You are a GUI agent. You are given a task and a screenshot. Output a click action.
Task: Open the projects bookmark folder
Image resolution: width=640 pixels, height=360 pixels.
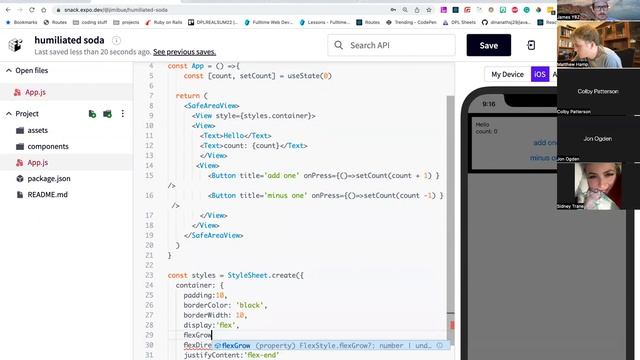coord(126,22)
